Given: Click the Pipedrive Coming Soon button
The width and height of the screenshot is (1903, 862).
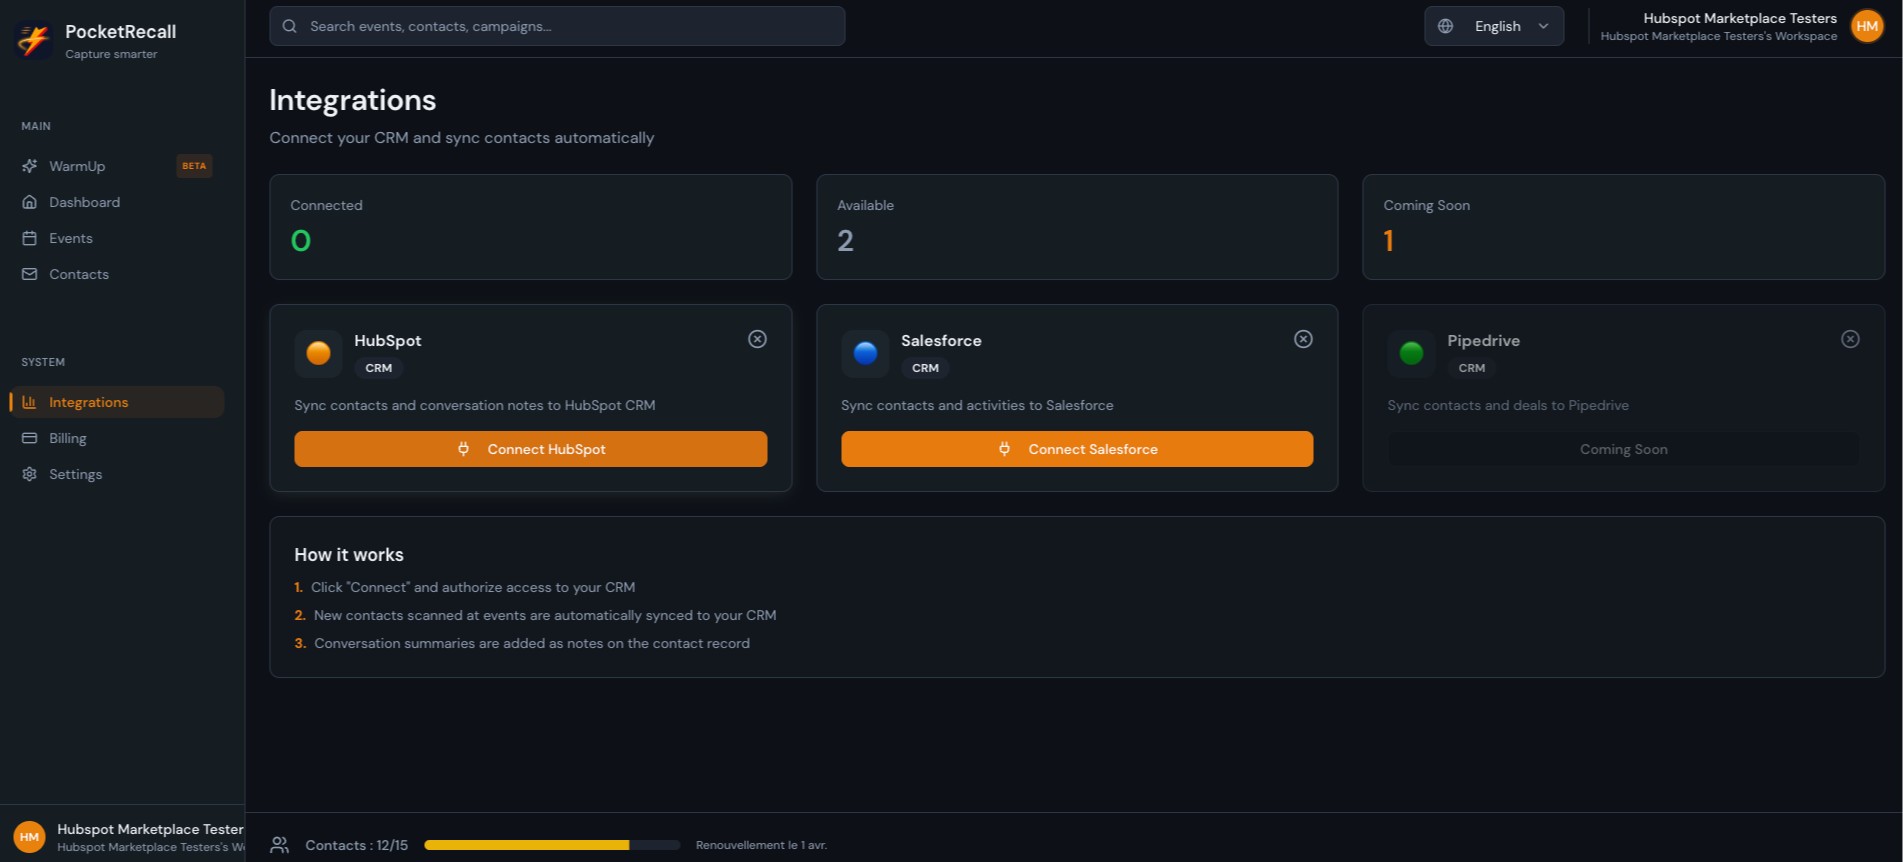Looking at the screenshot, I should pos(1624,449).
